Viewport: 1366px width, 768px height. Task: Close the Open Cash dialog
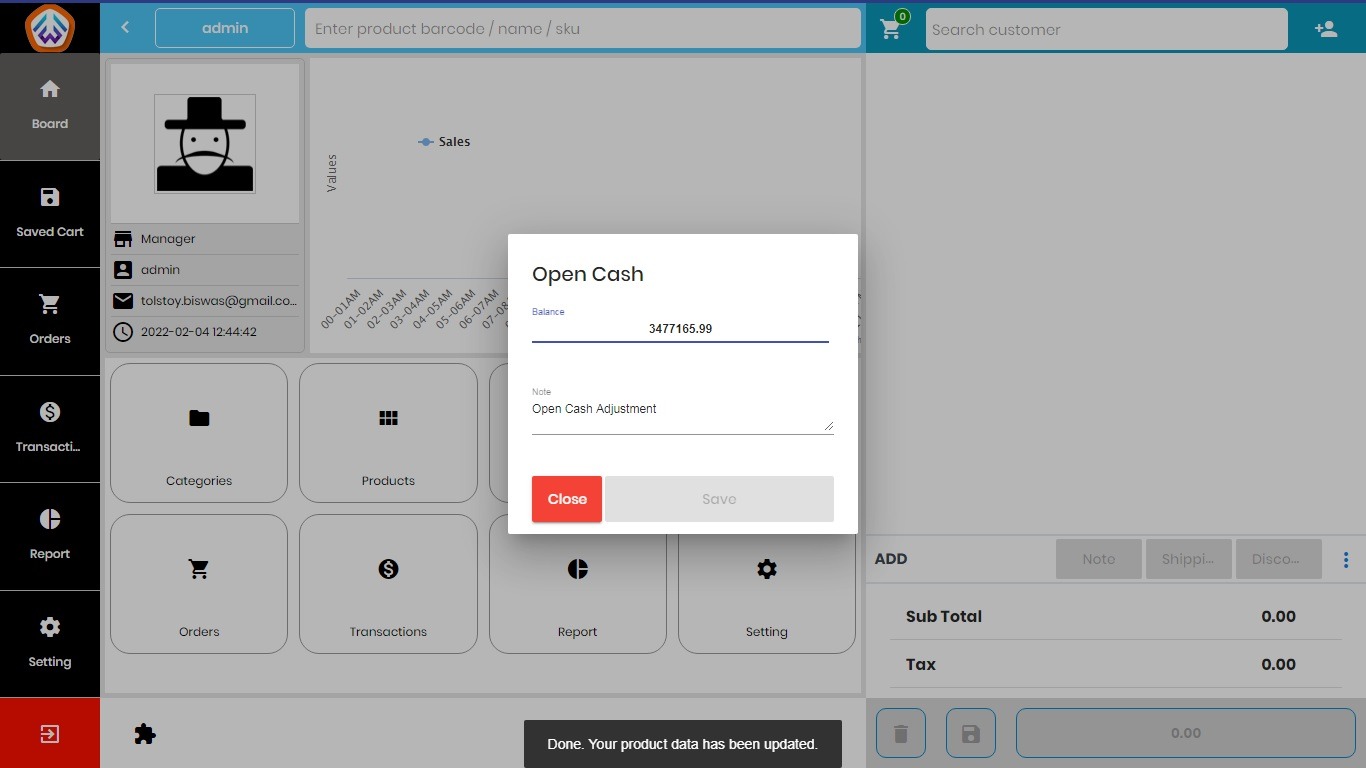click(x=566, y=499)
